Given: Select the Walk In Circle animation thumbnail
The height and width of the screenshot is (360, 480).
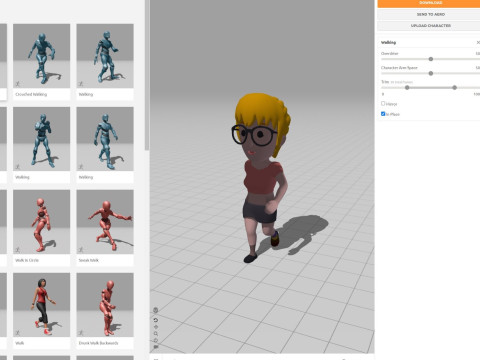Looking at the screenshot, I should (42, 222).
